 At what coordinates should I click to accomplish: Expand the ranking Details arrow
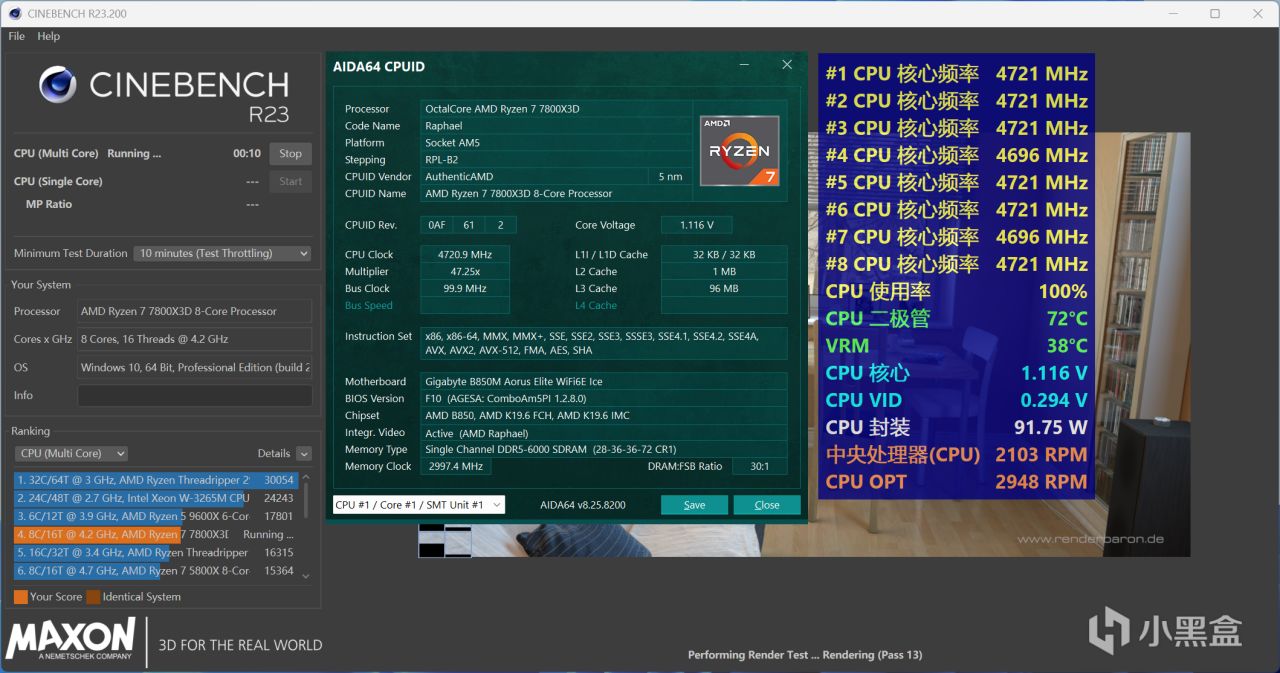point(304,454)
